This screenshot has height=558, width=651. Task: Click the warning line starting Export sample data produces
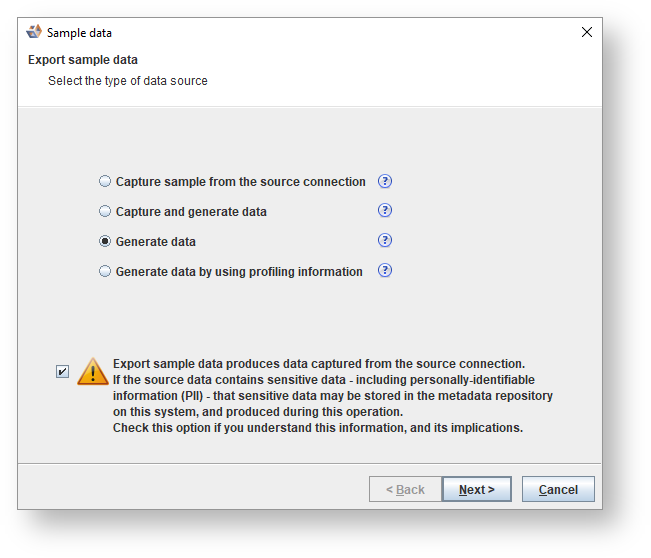click(x=319, y=364)
